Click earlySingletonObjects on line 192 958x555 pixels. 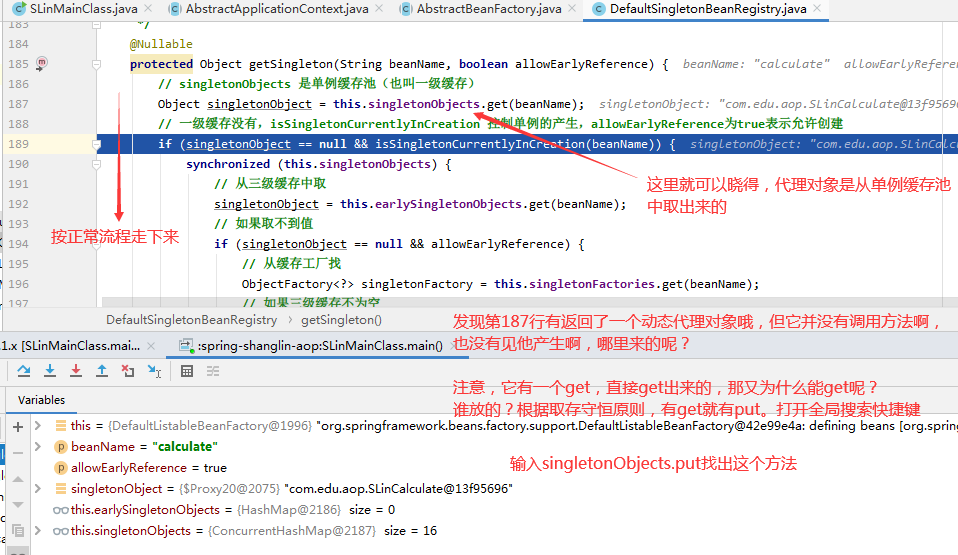coord(448,204)
